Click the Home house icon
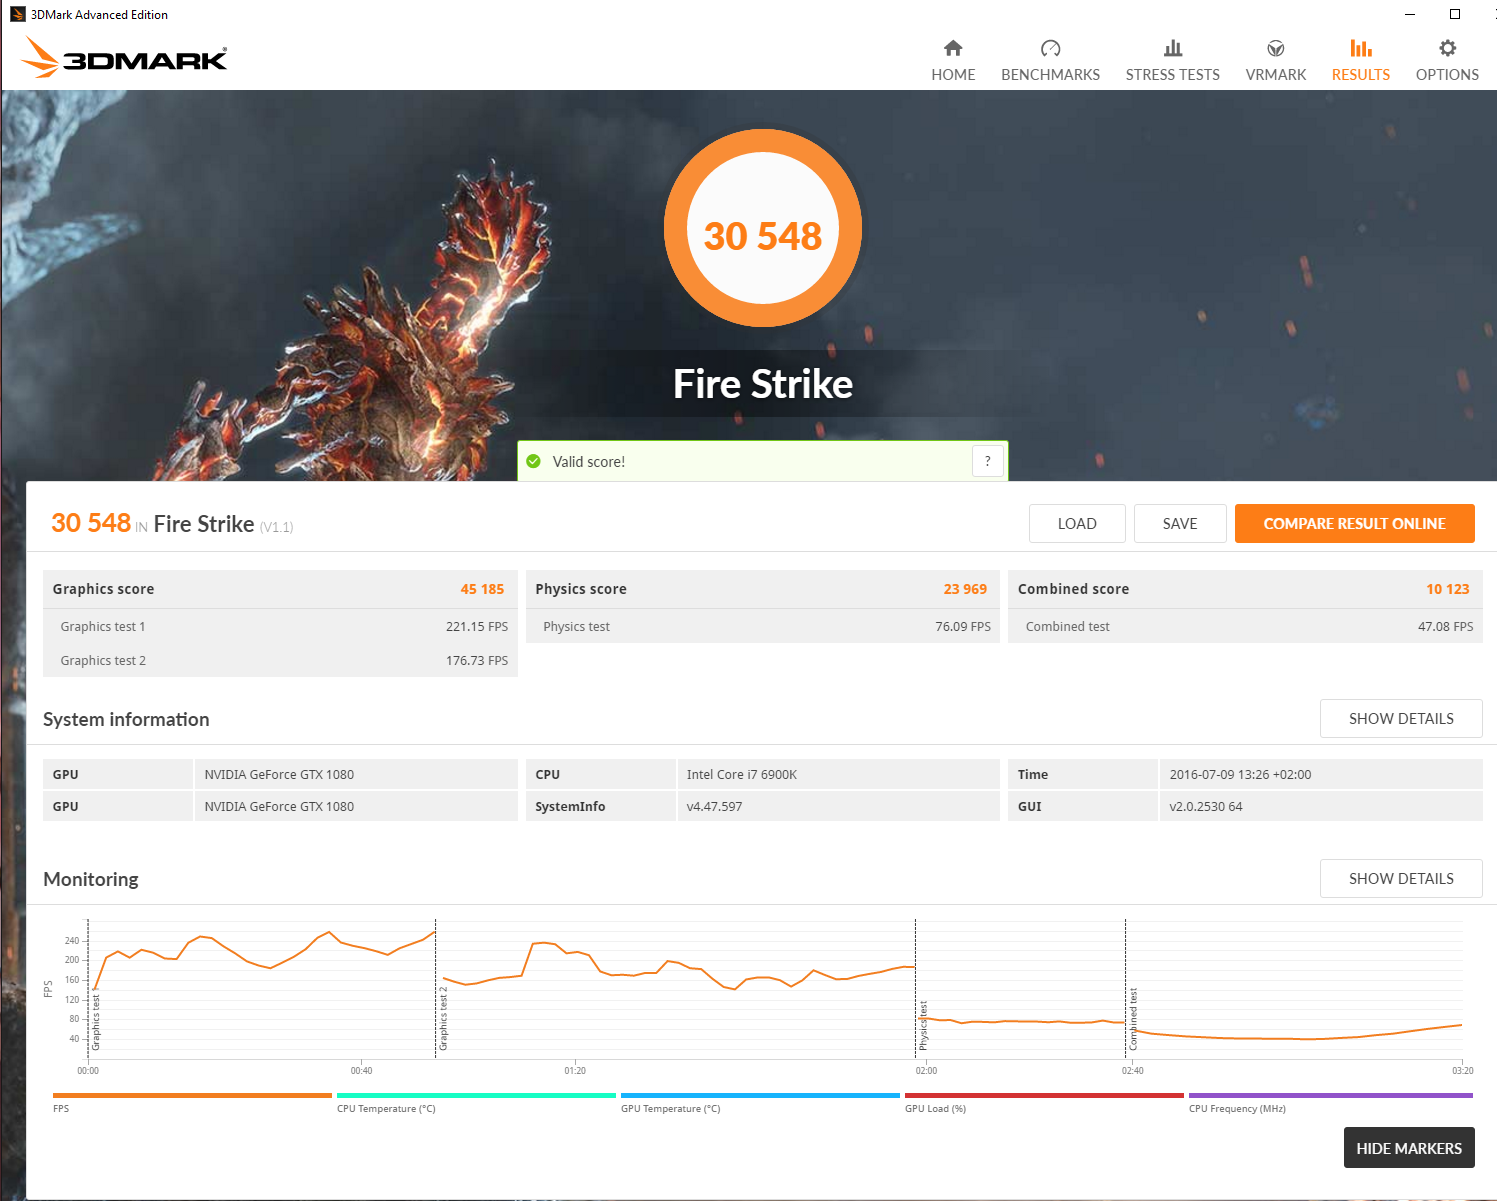 click(x=953, y=48)
